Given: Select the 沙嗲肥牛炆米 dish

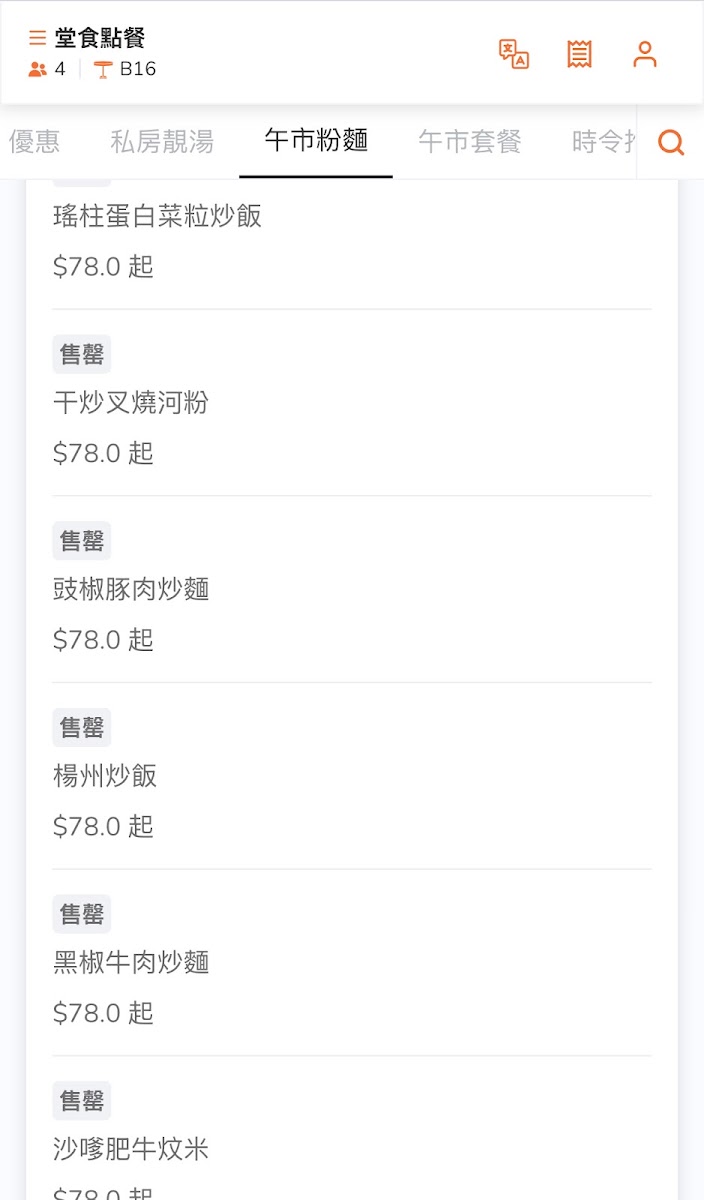Looking at the screenshot, I should coord(131,1149).
